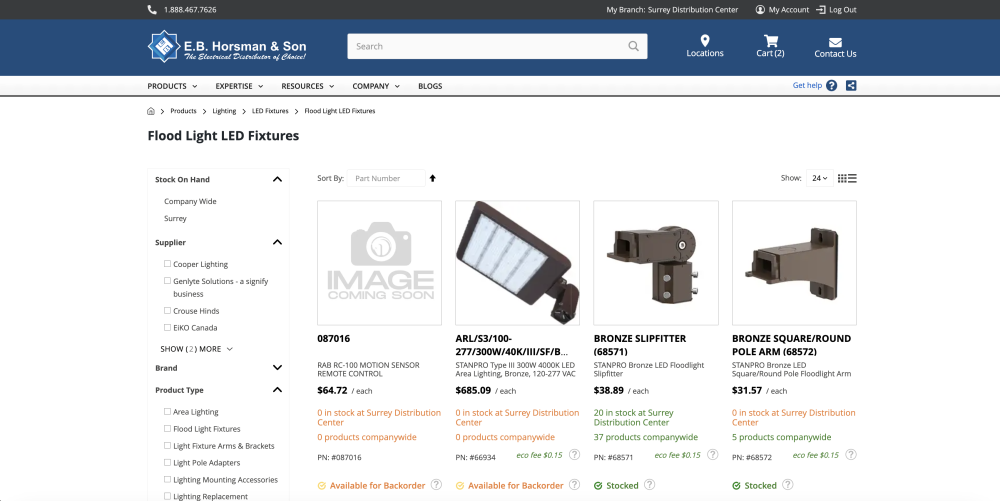Open the STANPRO area light product image

[x=517, y=263]
